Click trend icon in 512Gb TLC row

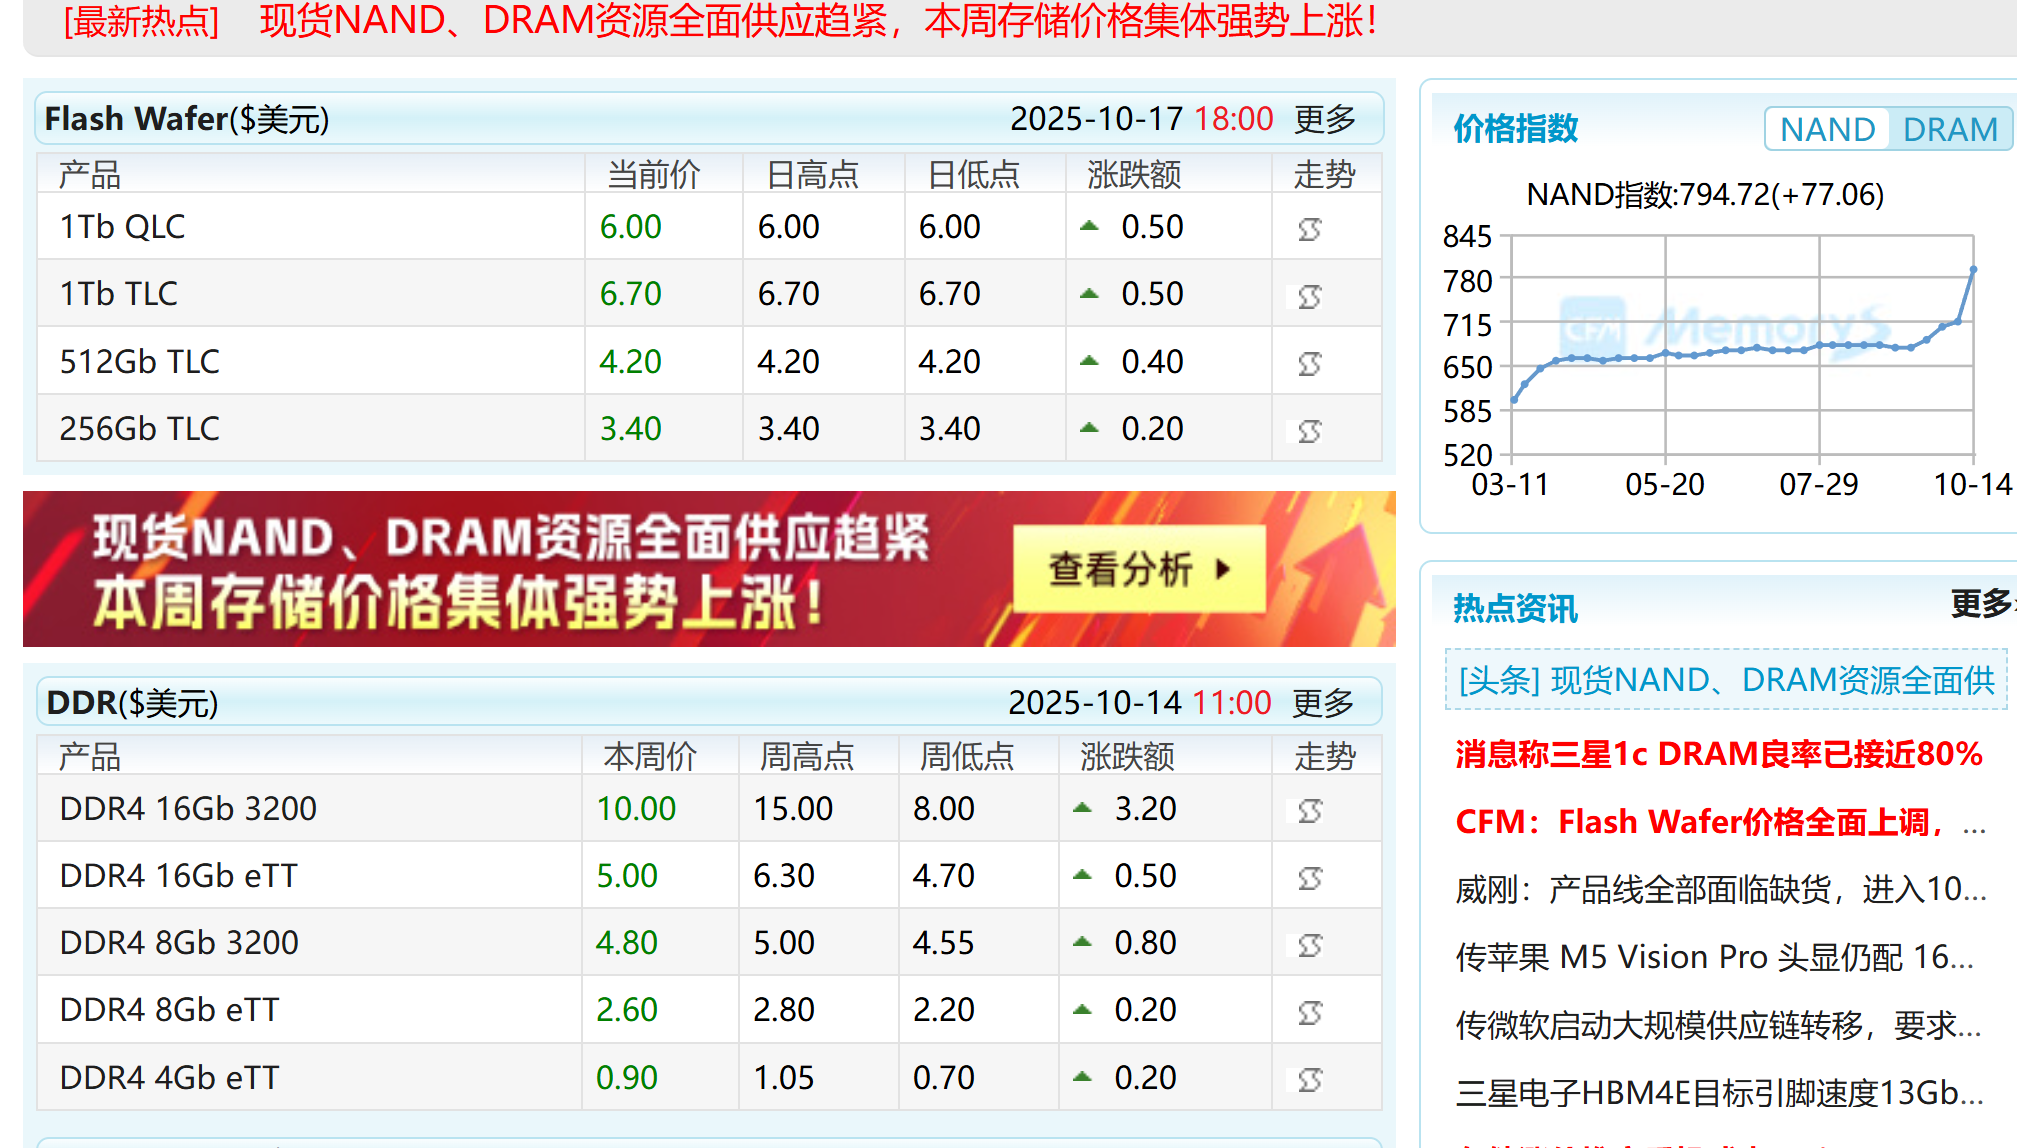pos(1309,363)
